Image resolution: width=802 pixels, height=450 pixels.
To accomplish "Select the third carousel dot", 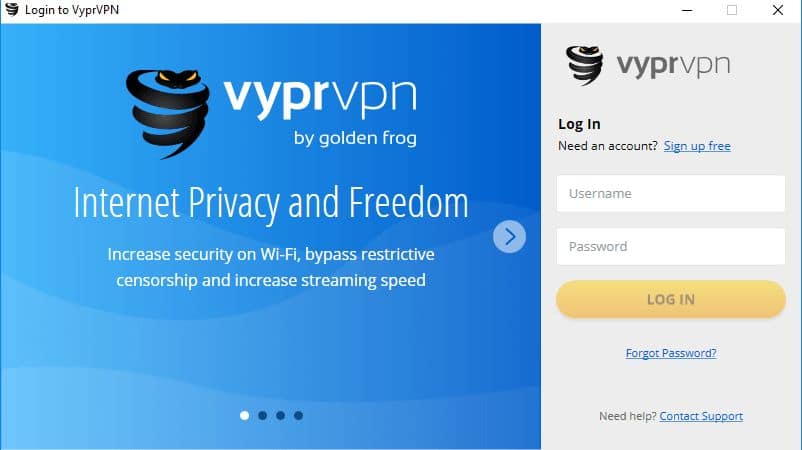I will point(280,416).
